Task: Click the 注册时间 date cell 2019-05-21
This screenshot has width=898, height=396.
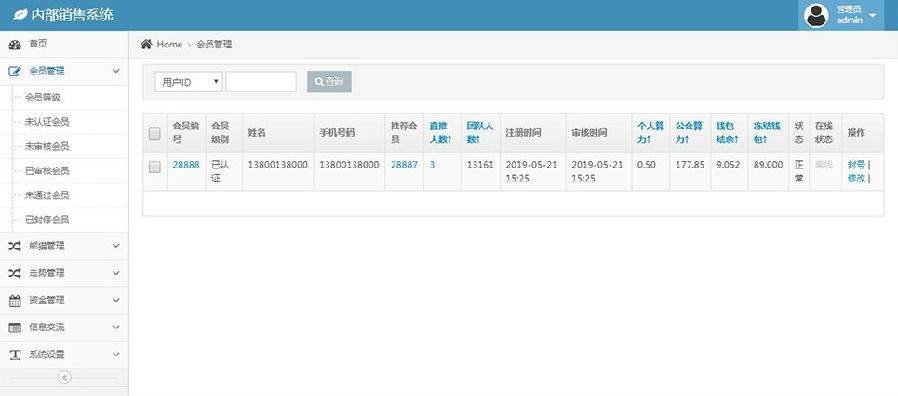Action: [532, 171]
